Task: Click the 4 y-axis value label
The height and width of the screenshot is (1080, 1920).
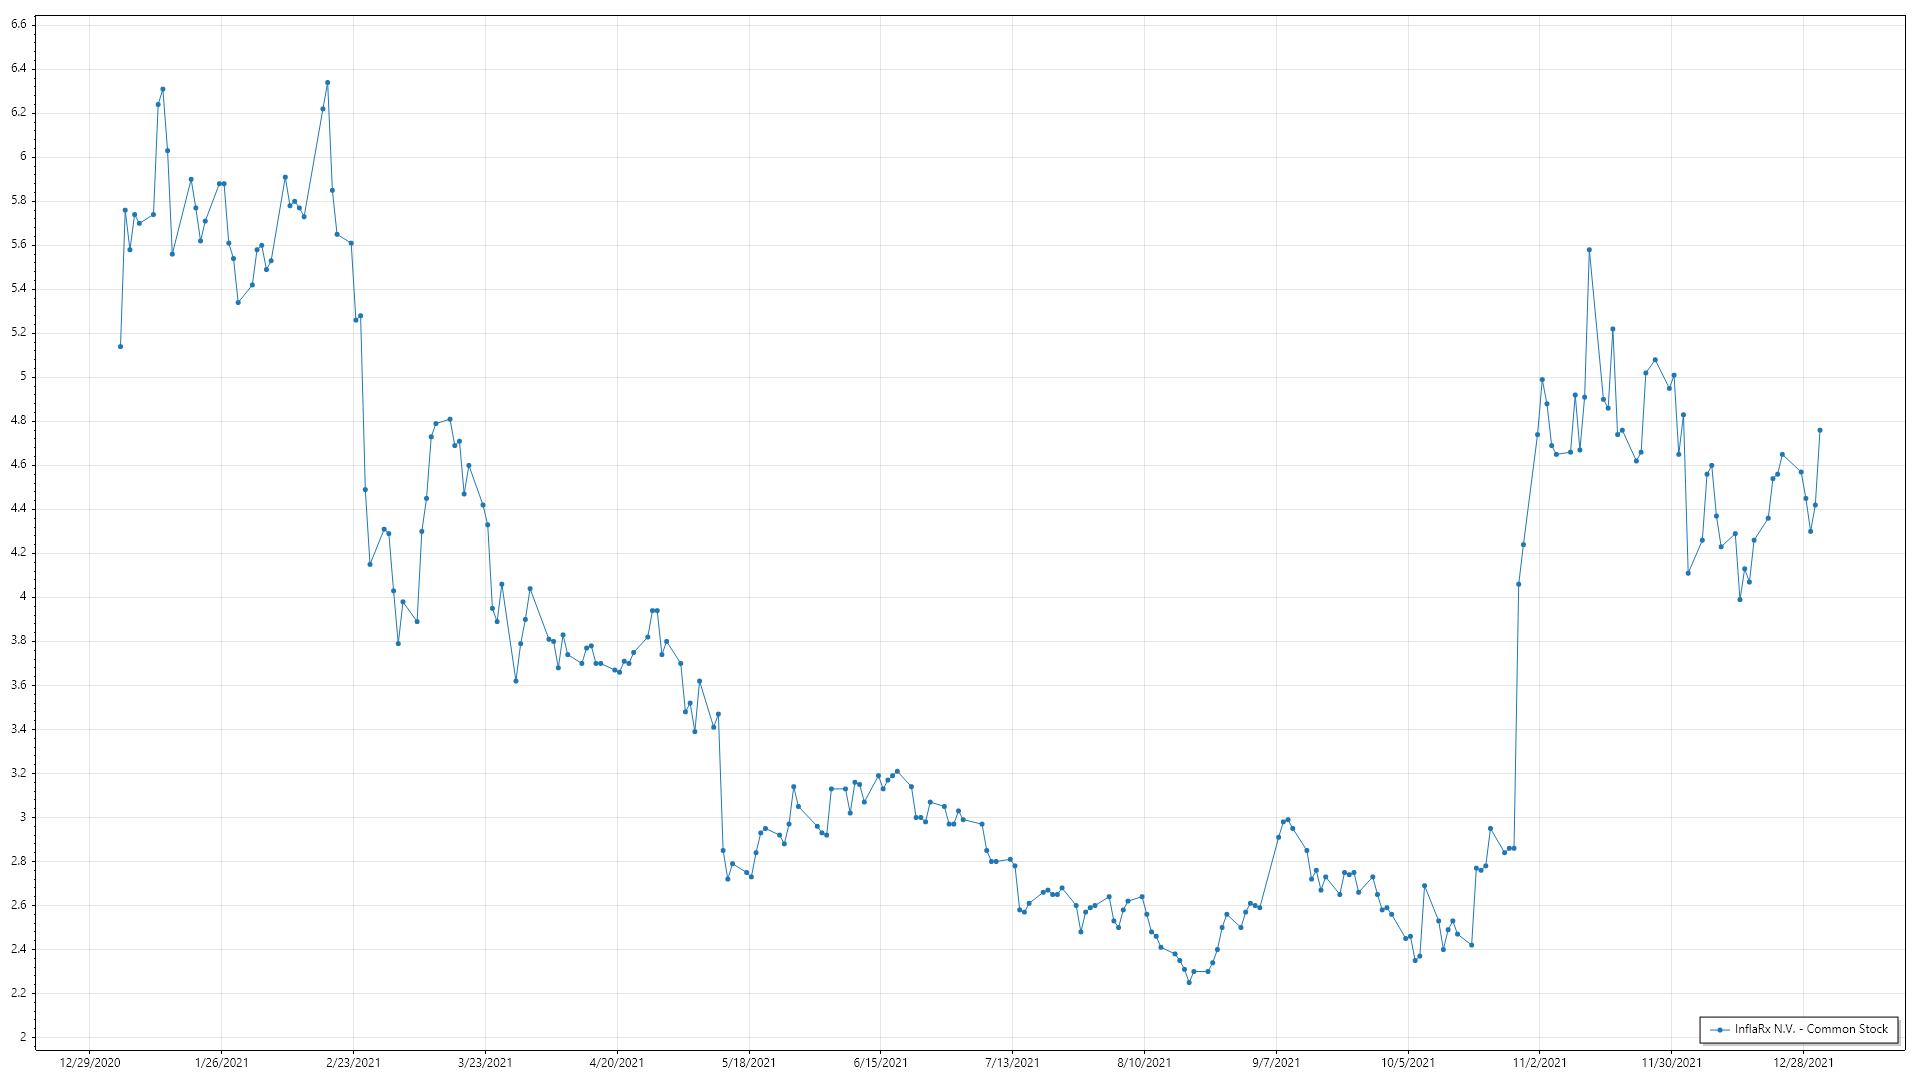Action: point(23,596)
